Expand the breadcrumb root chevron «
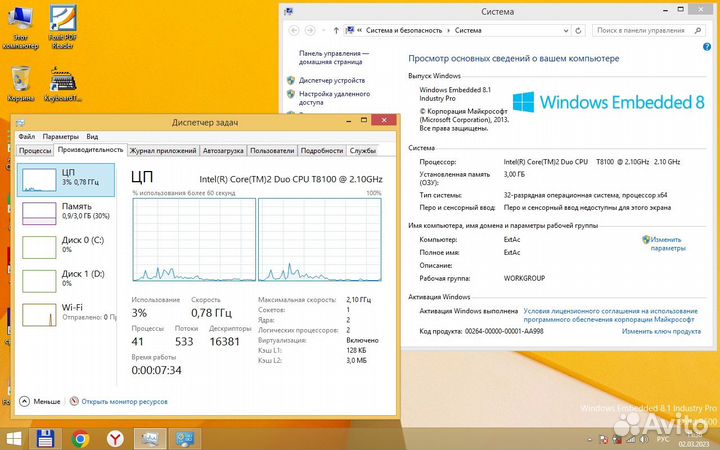The width and height of the screenshot is (720, 450). tap(360, 30)
